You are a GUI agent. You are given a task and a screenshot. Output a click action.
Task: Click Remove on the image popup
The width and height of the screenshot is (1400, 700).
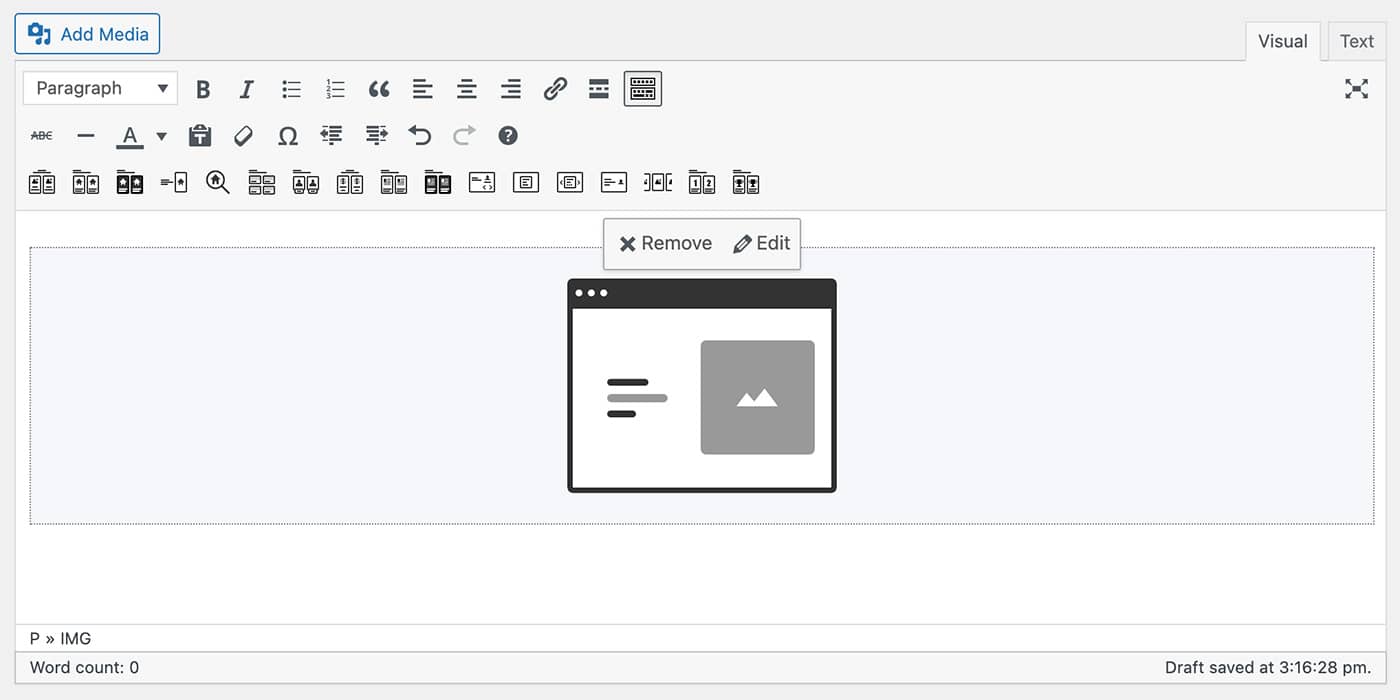click(x=666, y=243)
